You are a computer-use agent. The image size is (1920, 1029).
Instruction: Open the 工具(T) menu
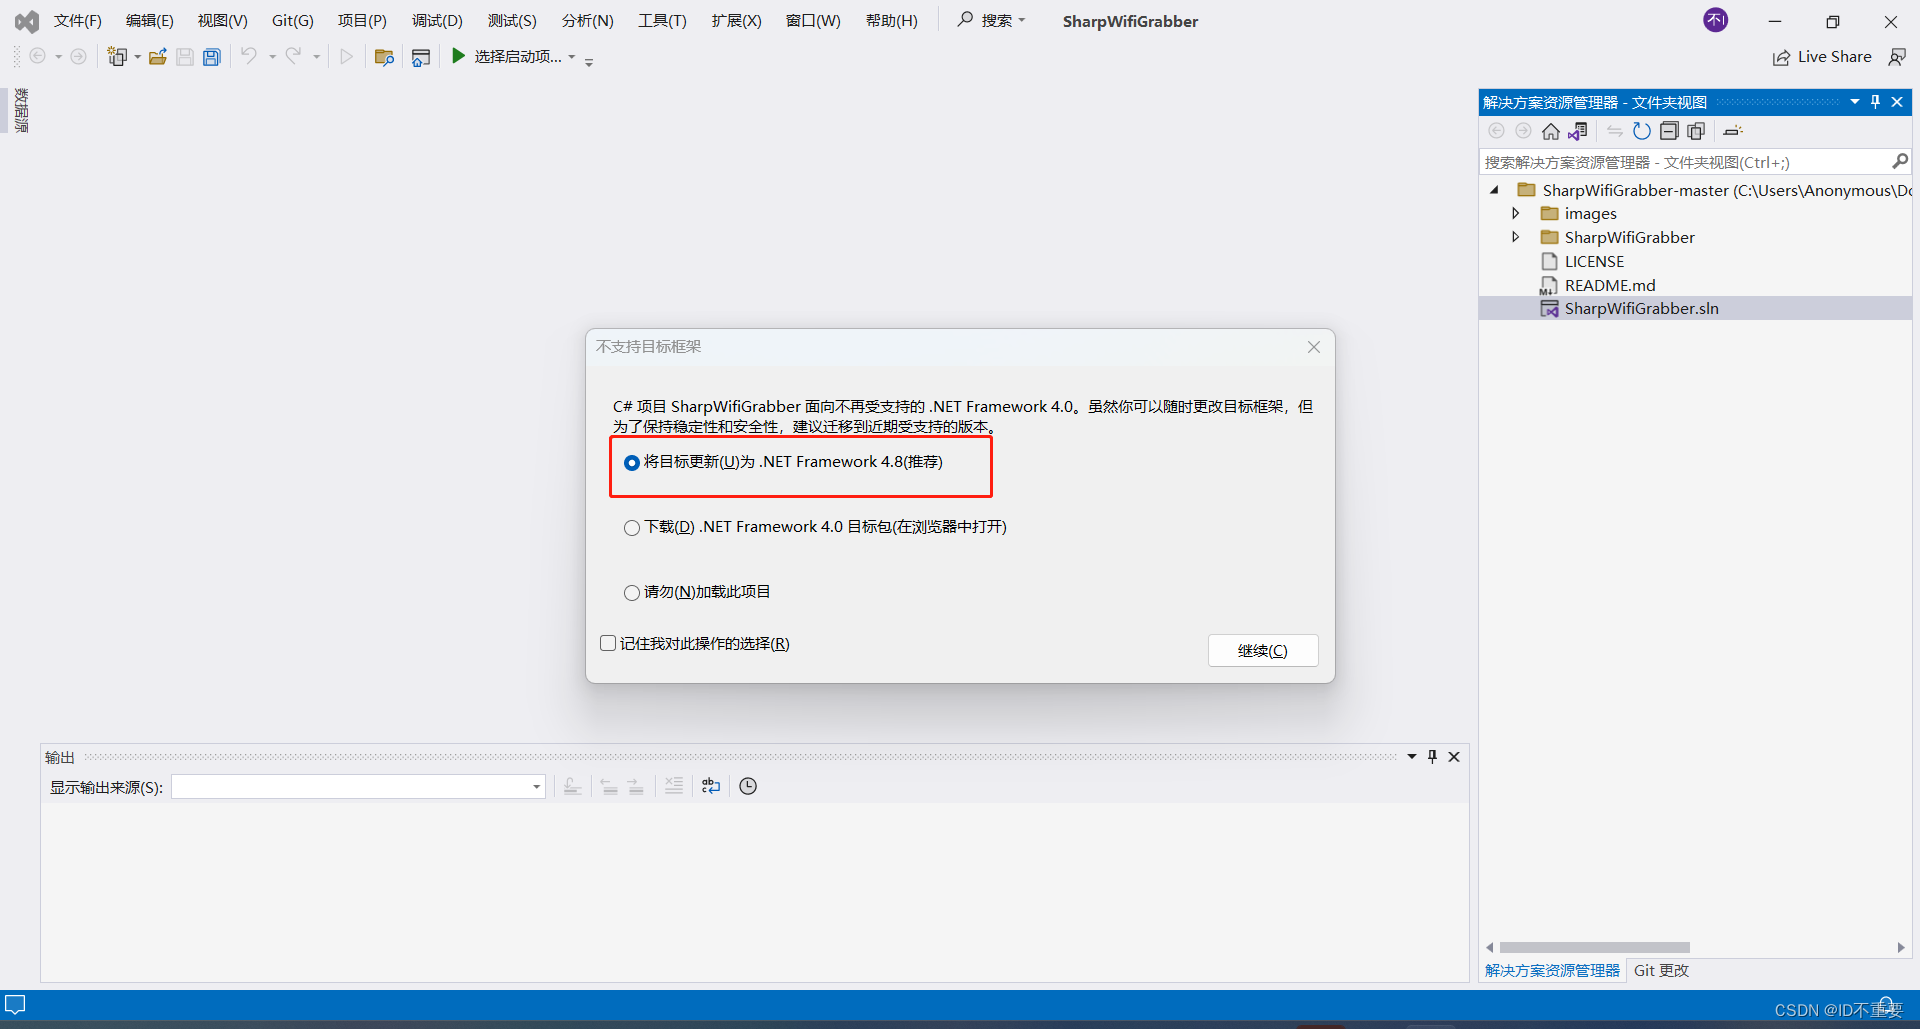coord(662,20)
